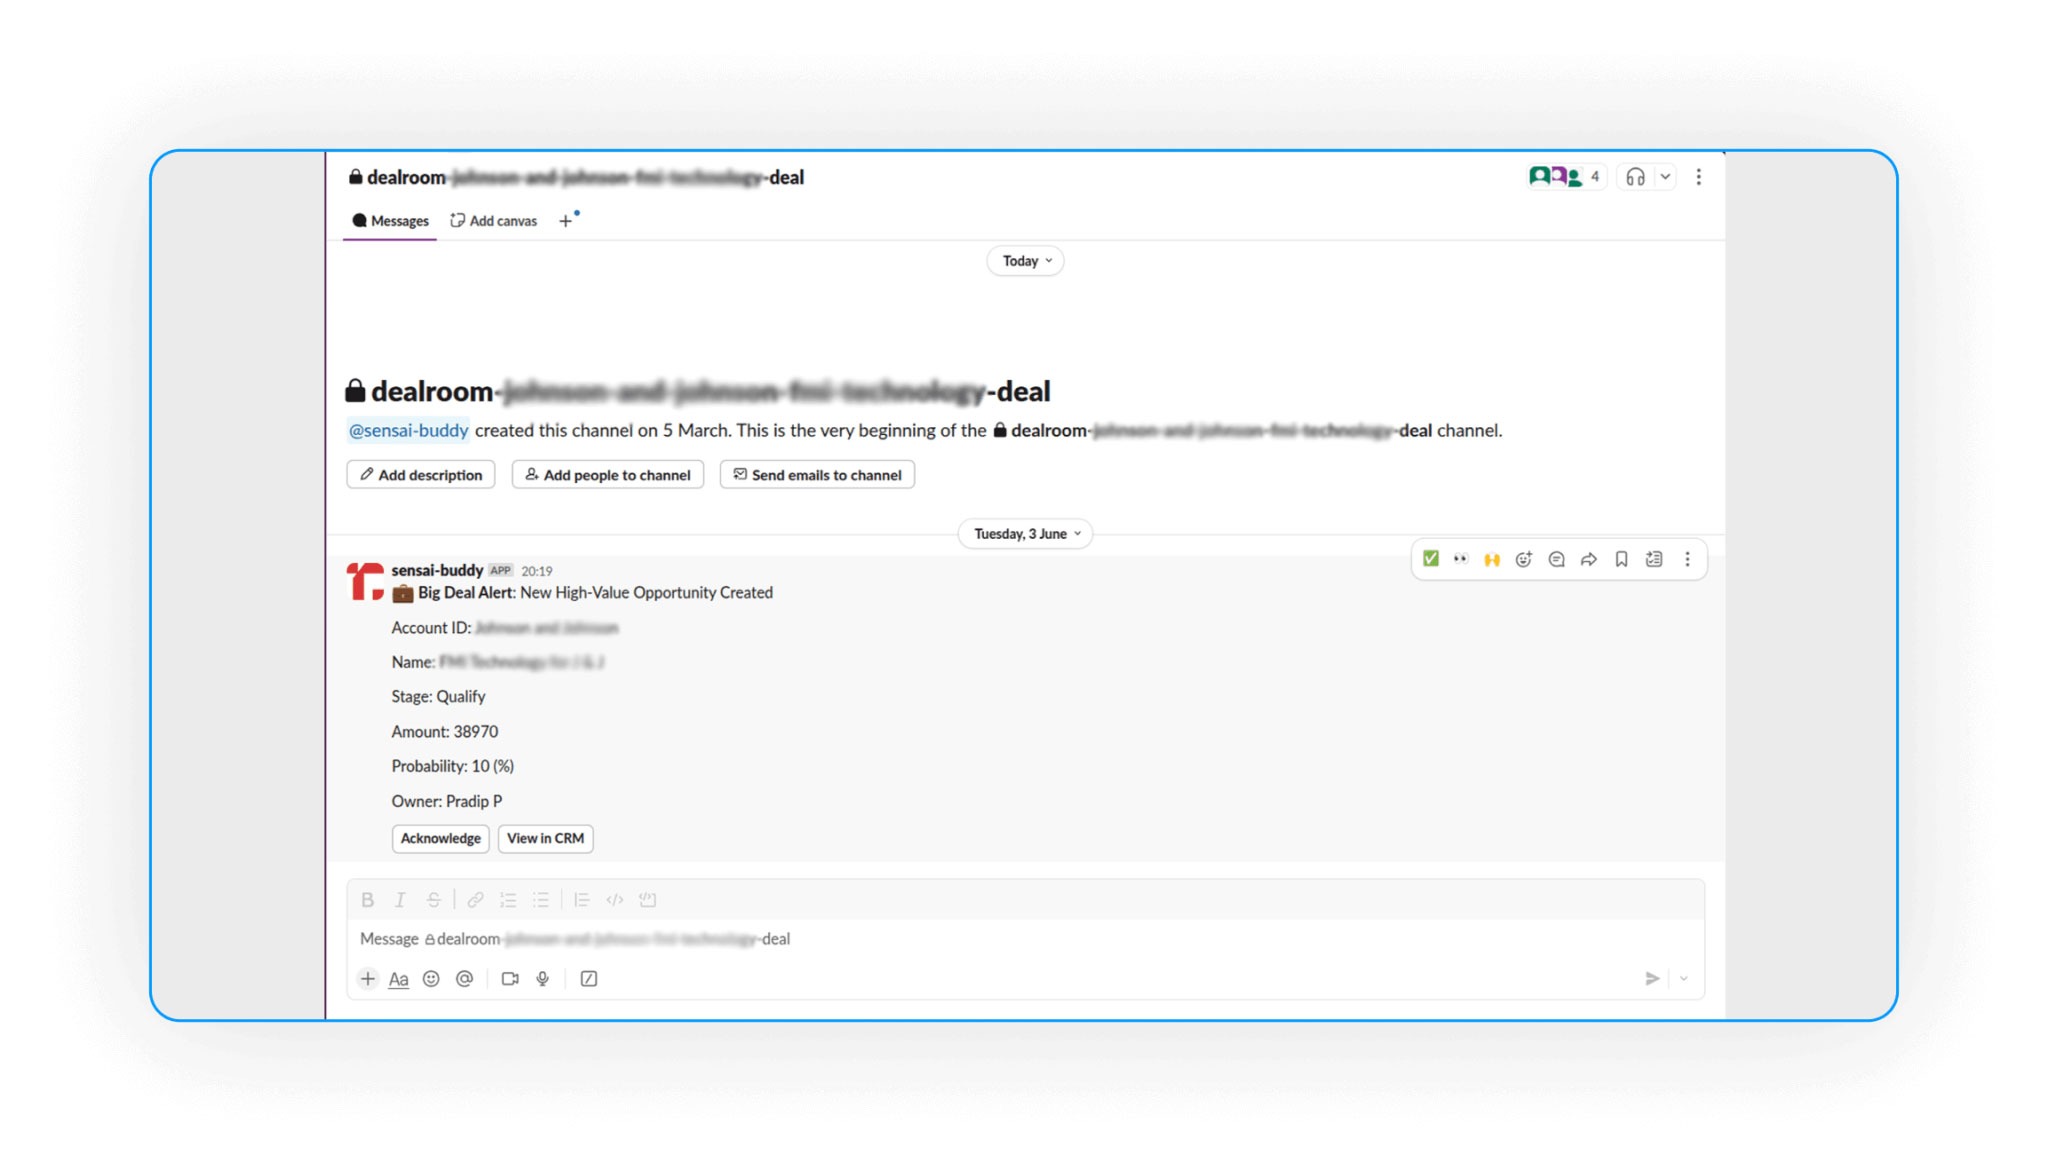The image size is (2048, 1171).
Task: Reply in thread to the sensai-buddy message
Action: point(1556,560)
